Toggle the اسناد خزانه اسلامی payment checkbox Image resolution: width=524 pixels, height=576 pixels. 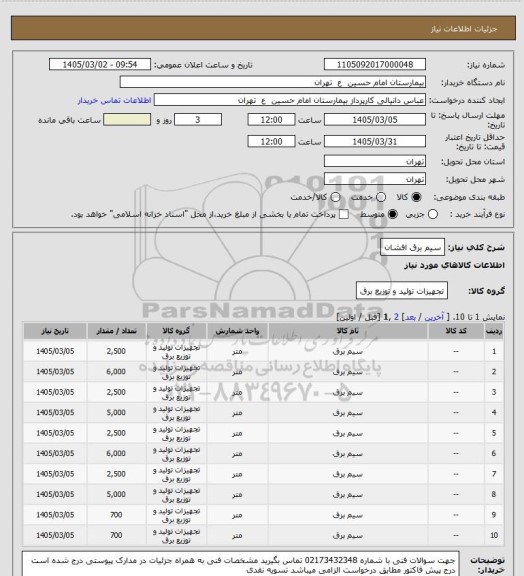344,214
